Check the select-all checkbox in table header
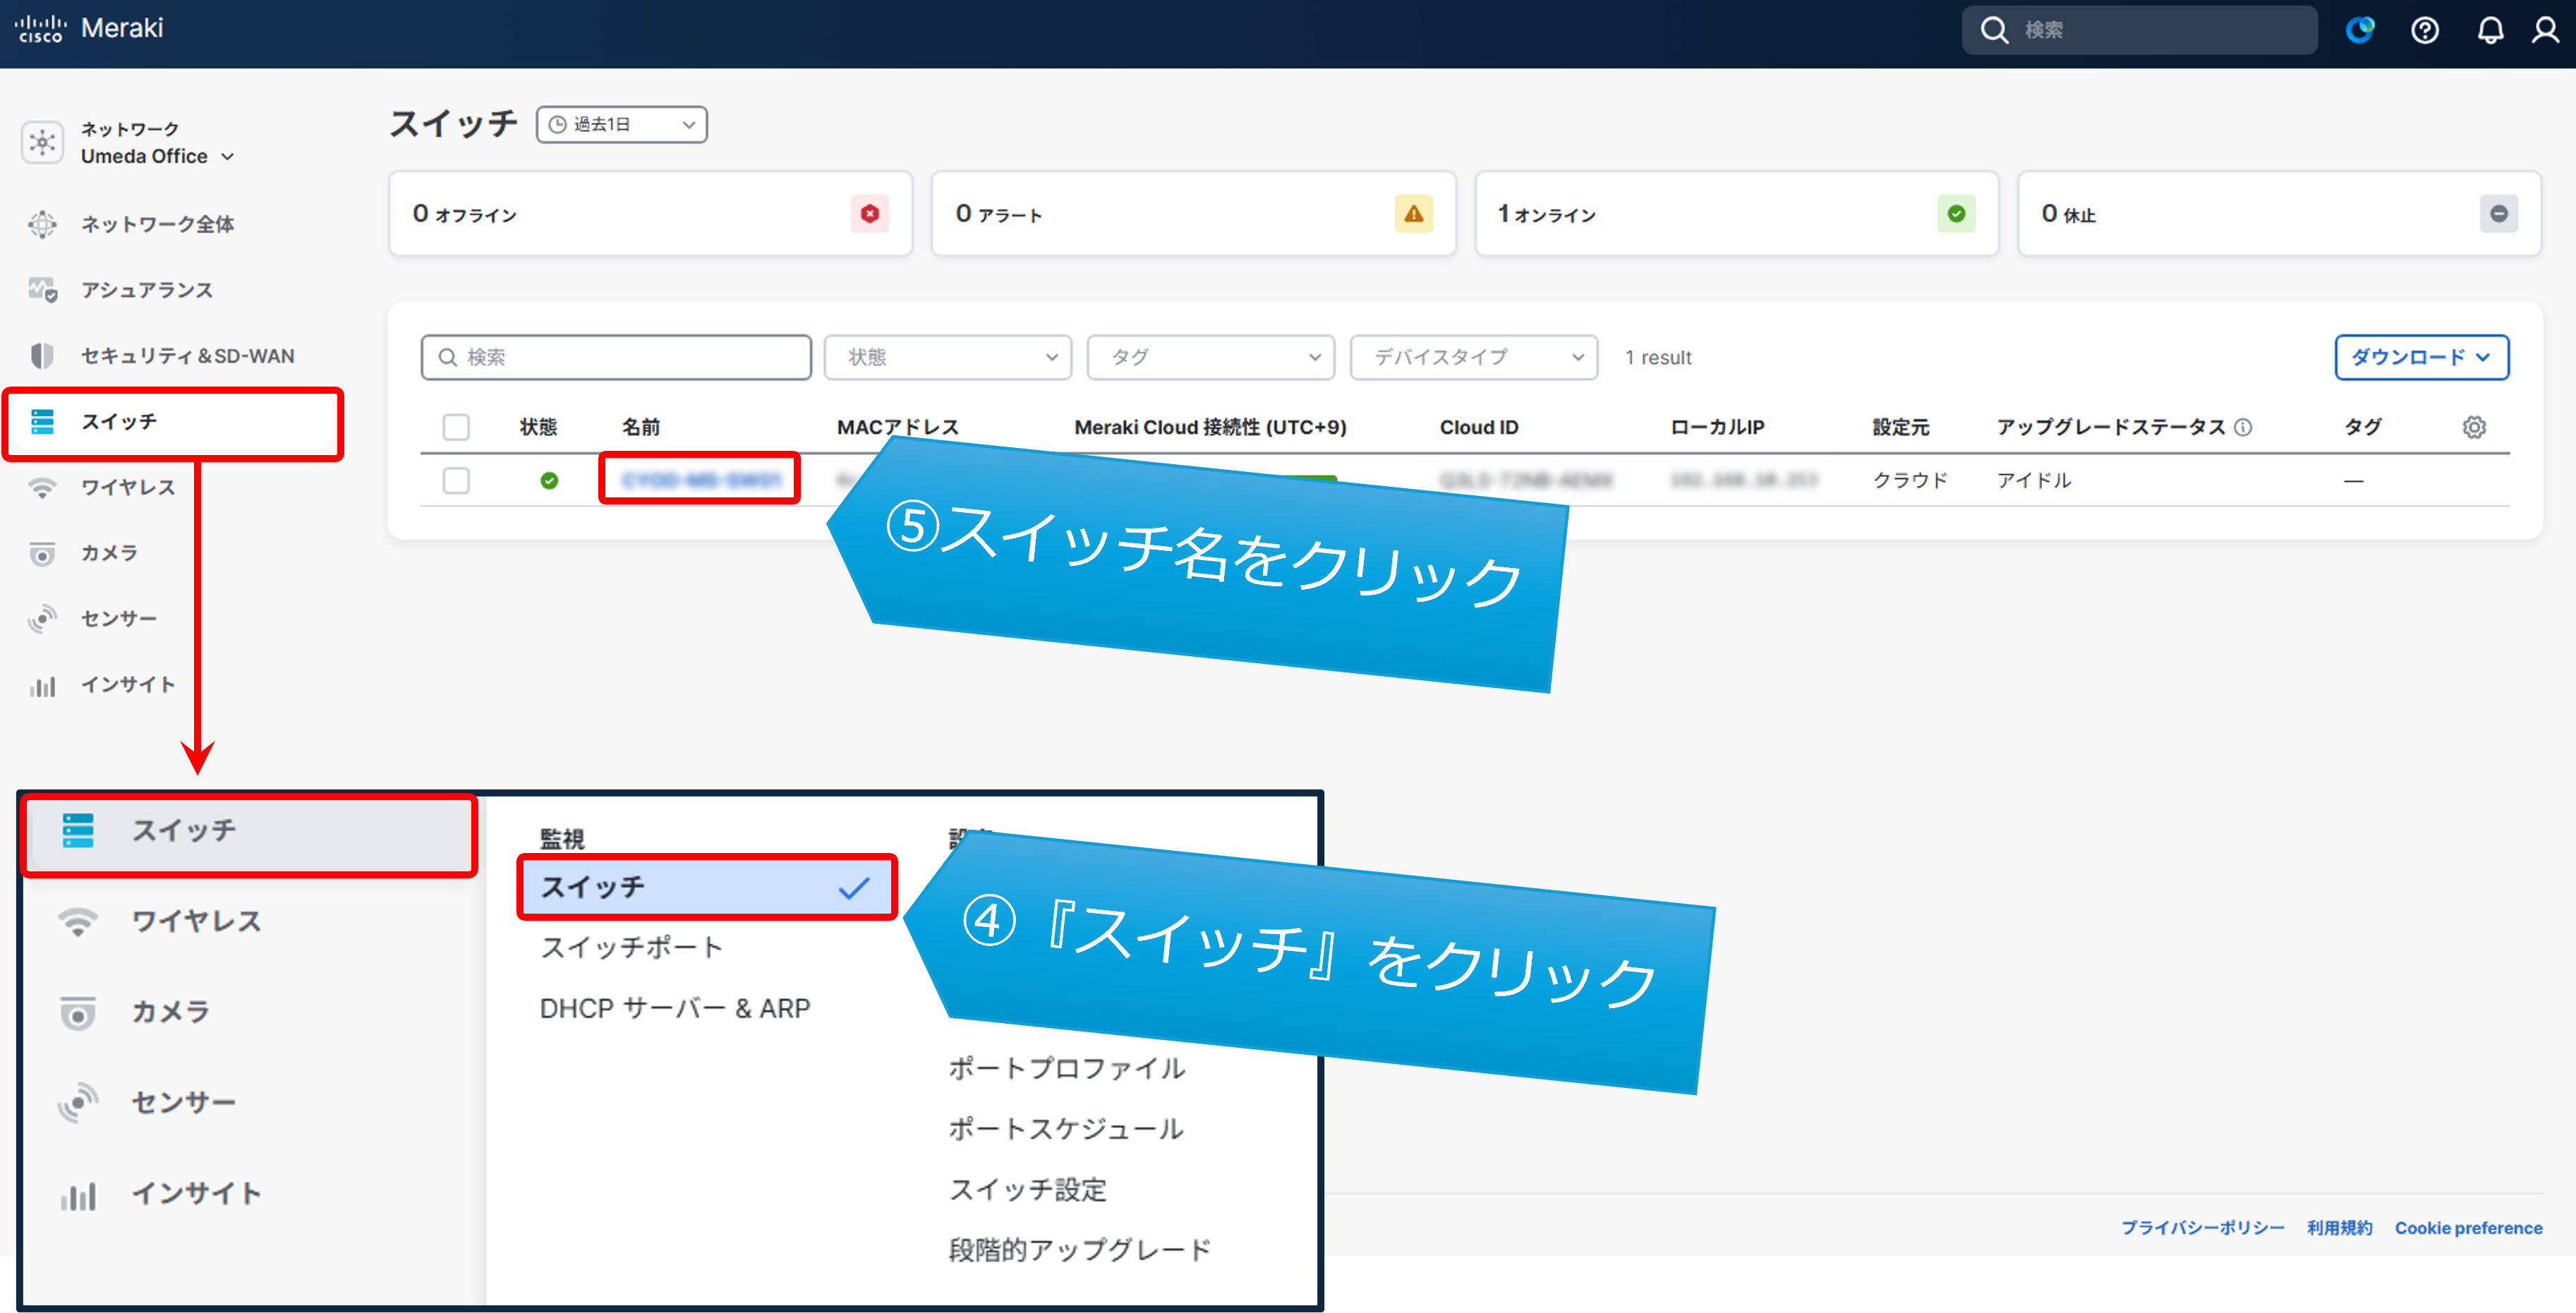Image resolution: width=2576 pixels, height=1313 pixels. [456, 427]
